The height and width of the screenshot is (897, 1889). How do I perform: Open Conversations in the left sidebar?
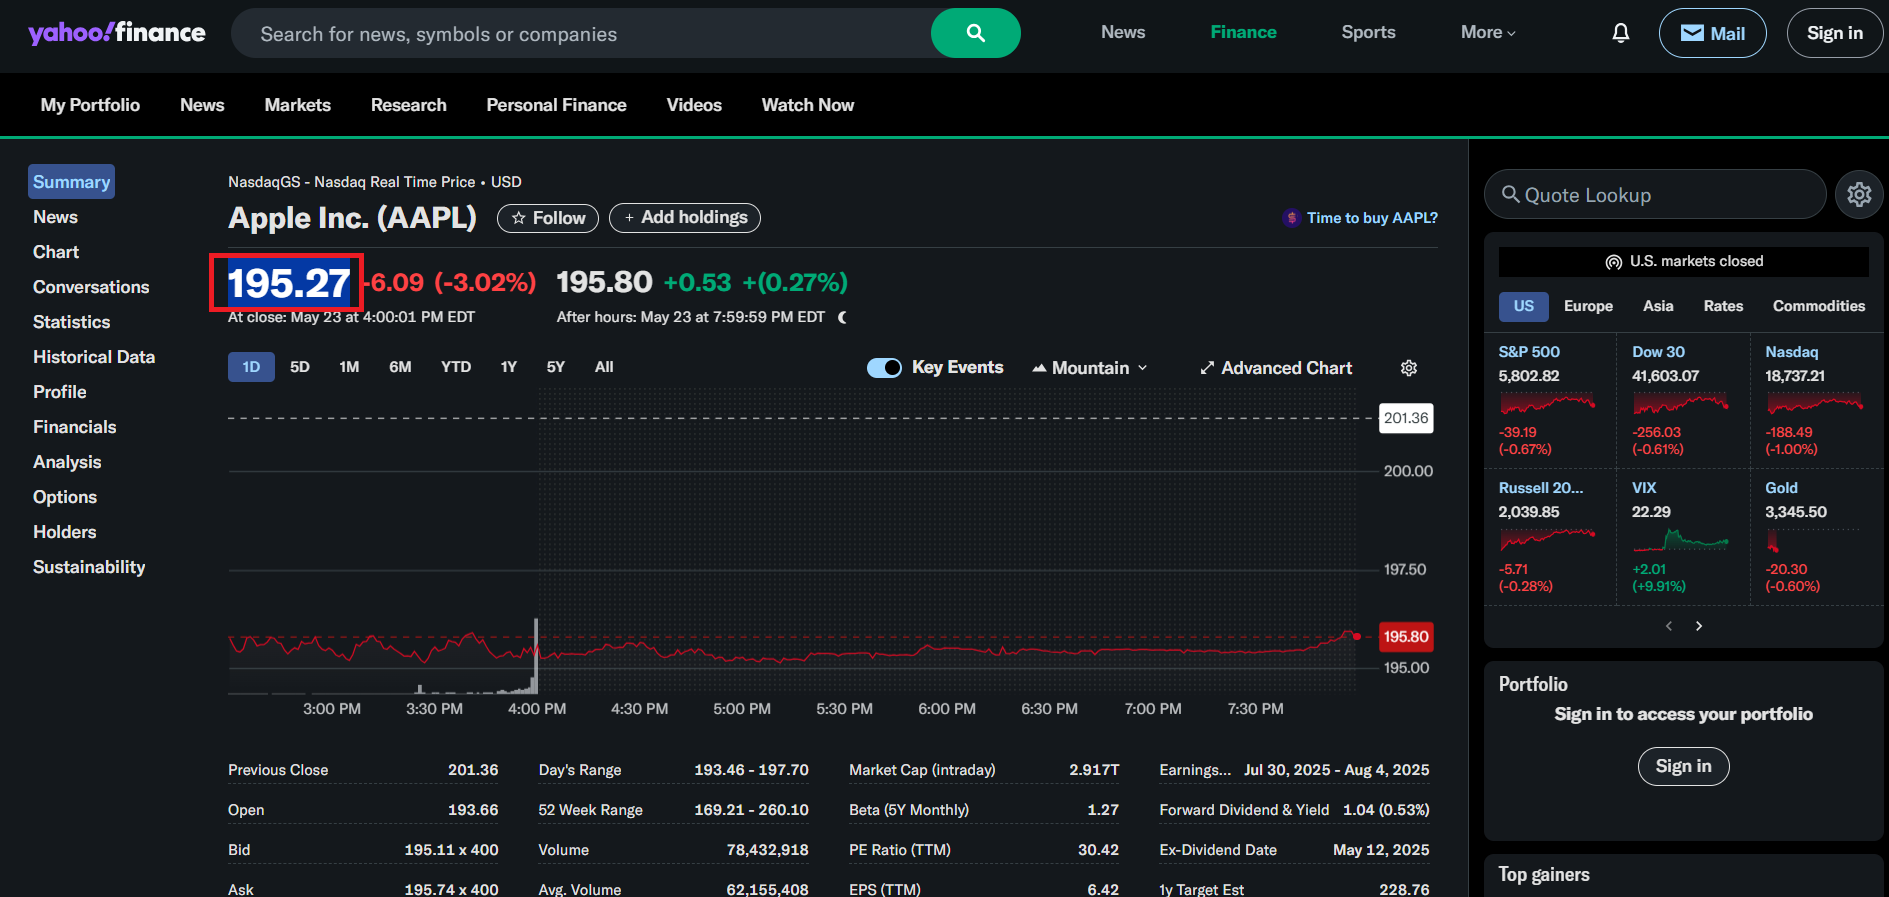coord(91,287)
